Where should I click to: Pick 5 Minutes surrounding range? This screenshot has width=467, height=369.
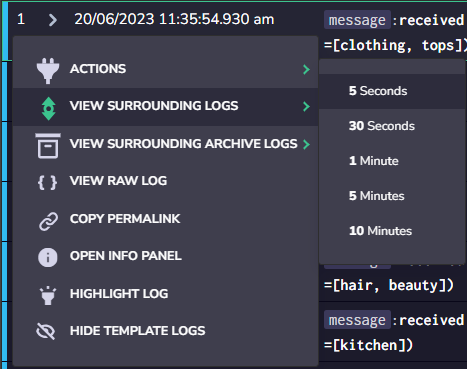(392, 196)
